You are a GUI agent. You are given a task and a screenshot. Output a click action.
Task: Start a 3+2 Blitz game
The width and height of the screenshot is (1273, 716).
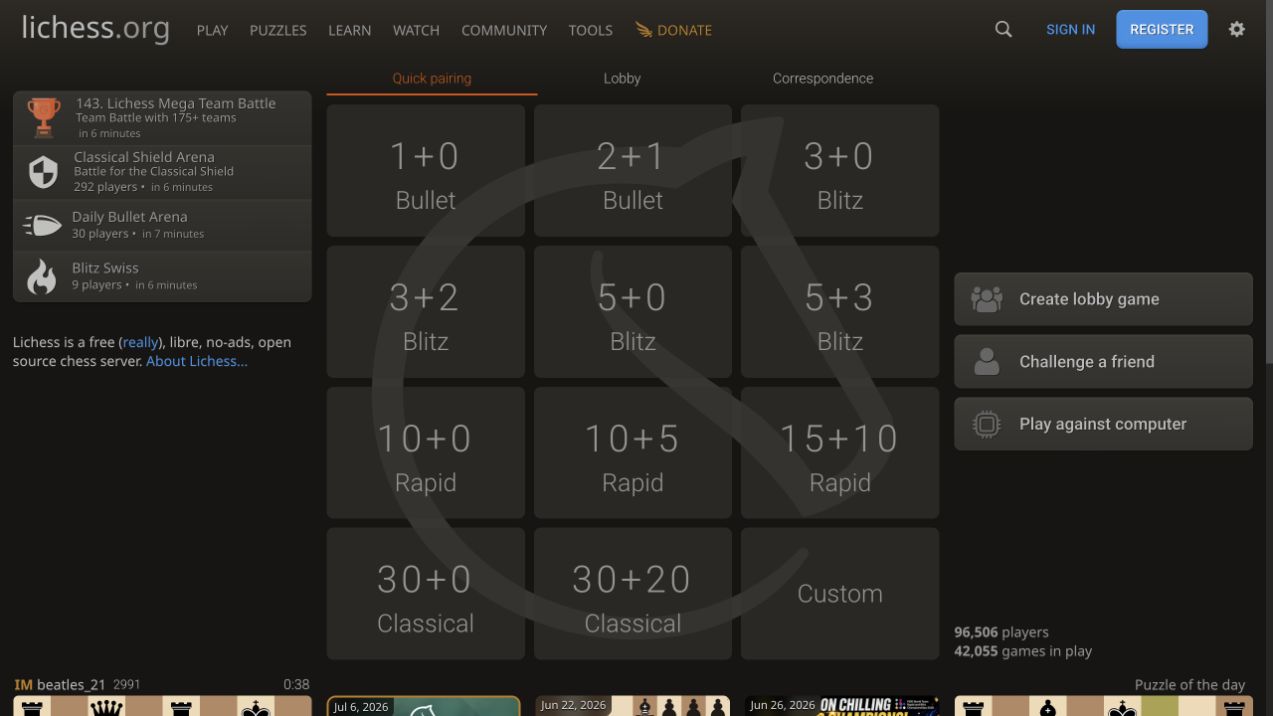pos(425,312)
